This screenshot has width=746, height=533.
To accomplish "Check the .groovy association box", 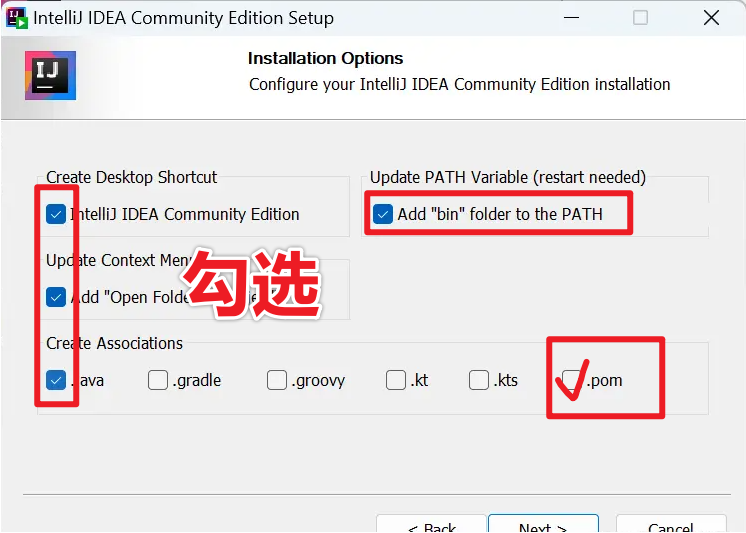I will (x=277, y=380).
